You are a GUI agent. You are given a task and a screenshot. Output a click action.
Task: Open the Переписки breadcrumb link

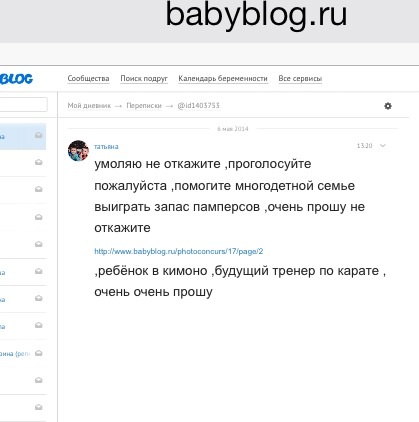click(x=144, y=106)
